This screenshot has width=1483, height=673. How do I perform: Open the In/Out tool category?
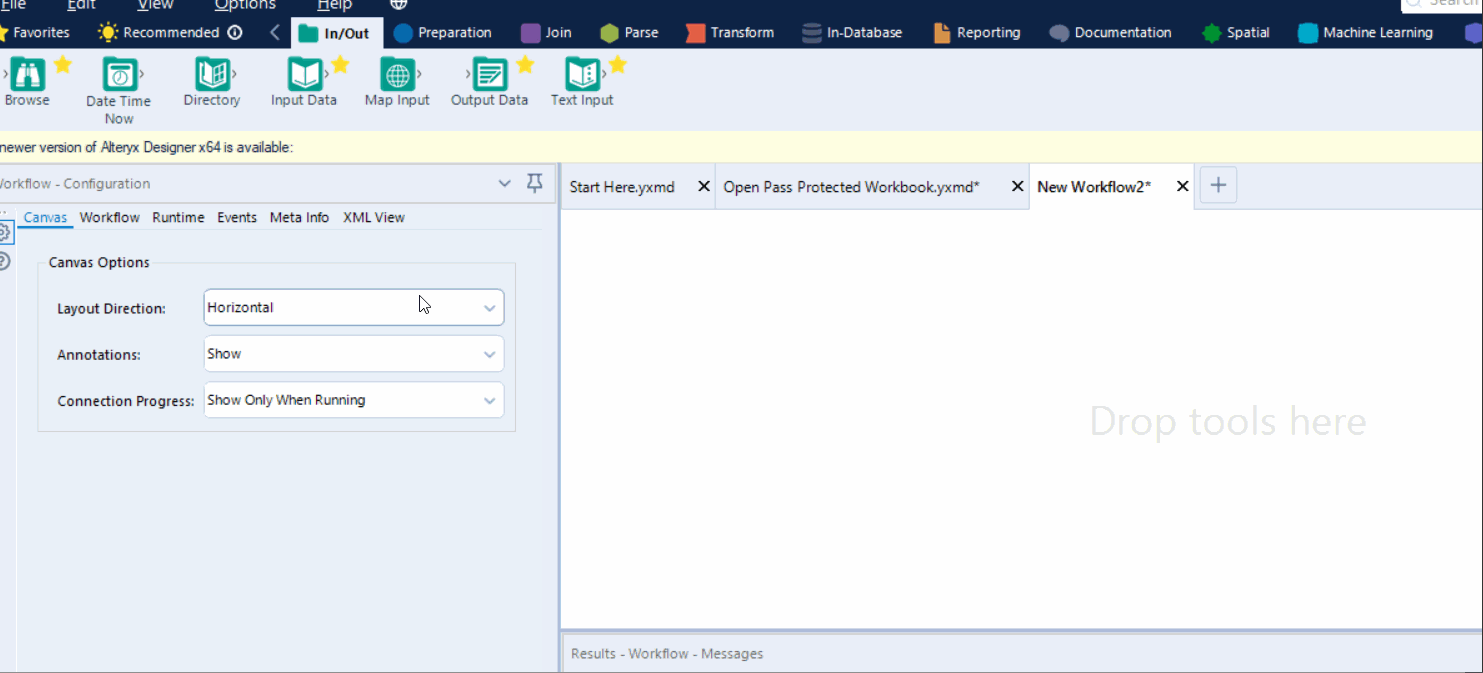pos(336,33)
